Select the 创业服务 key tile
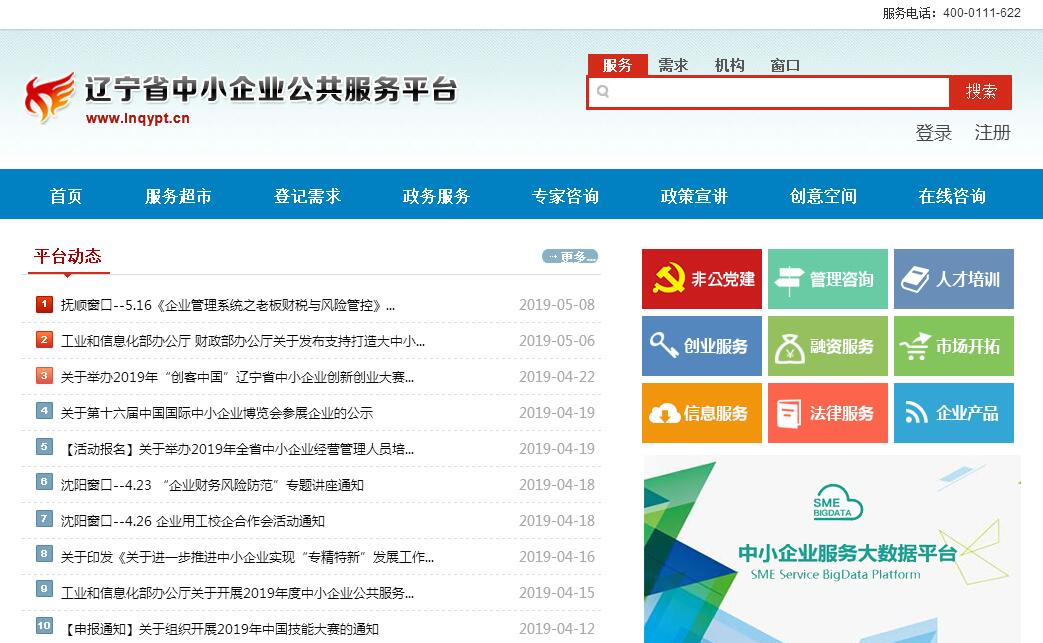1043x643 pixels. click(x=702, y=346)
